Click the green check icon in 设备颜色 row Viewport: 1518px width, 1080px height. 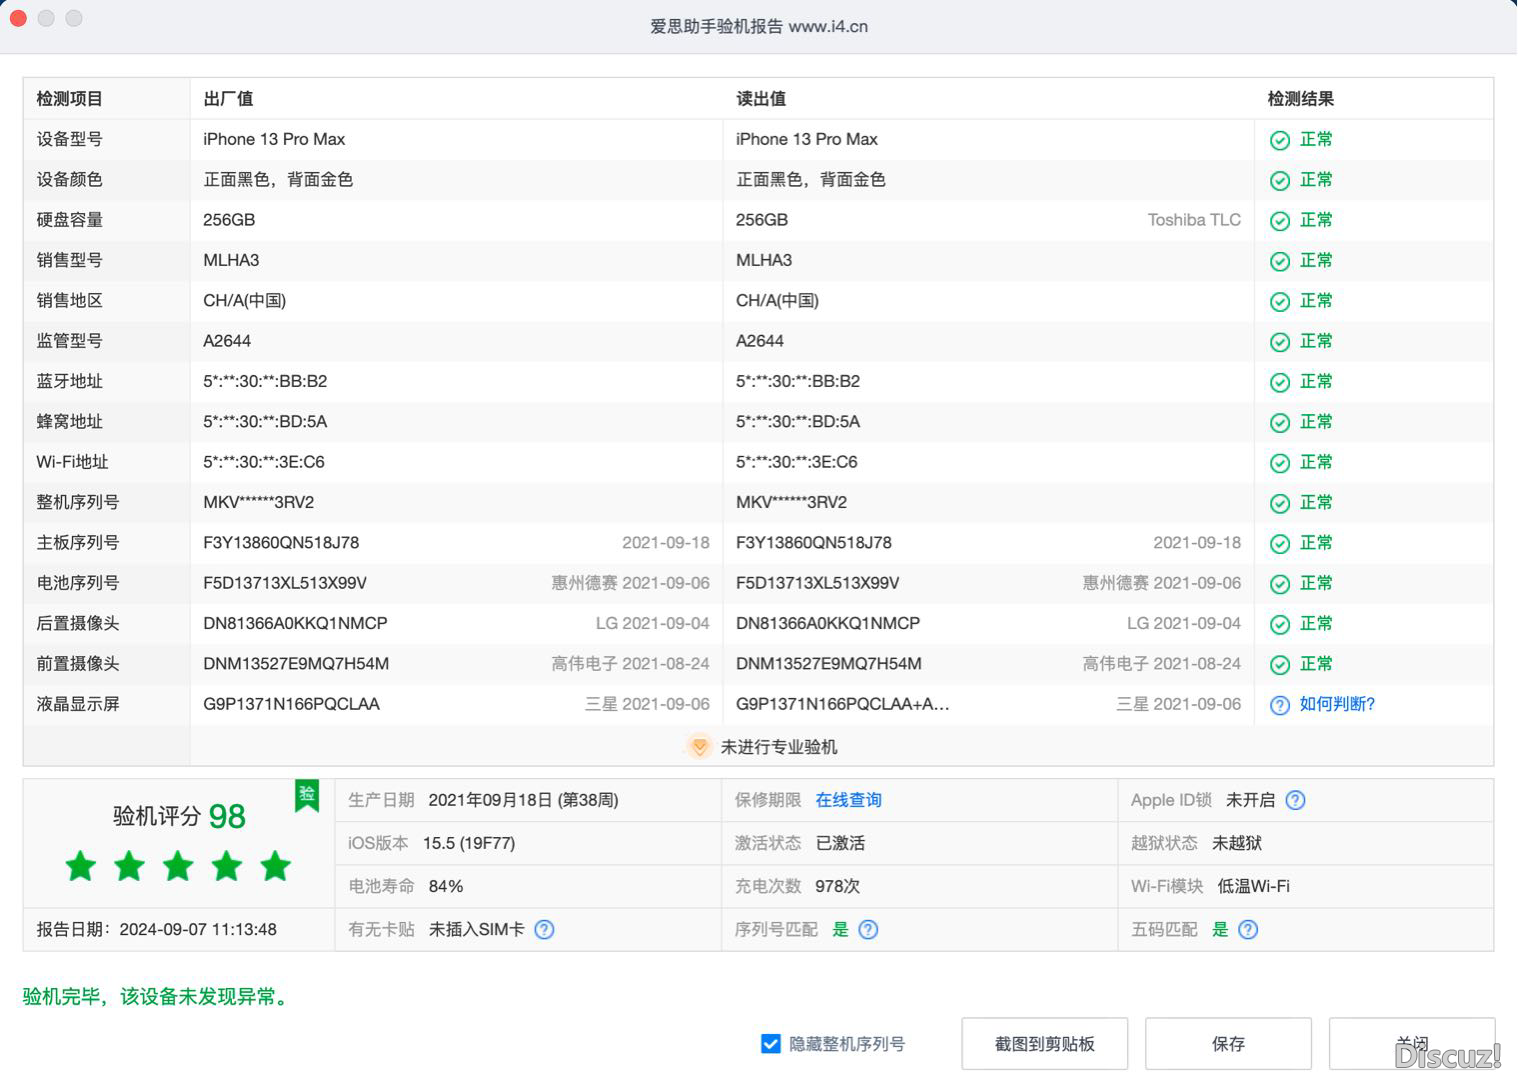point(1279,181)
